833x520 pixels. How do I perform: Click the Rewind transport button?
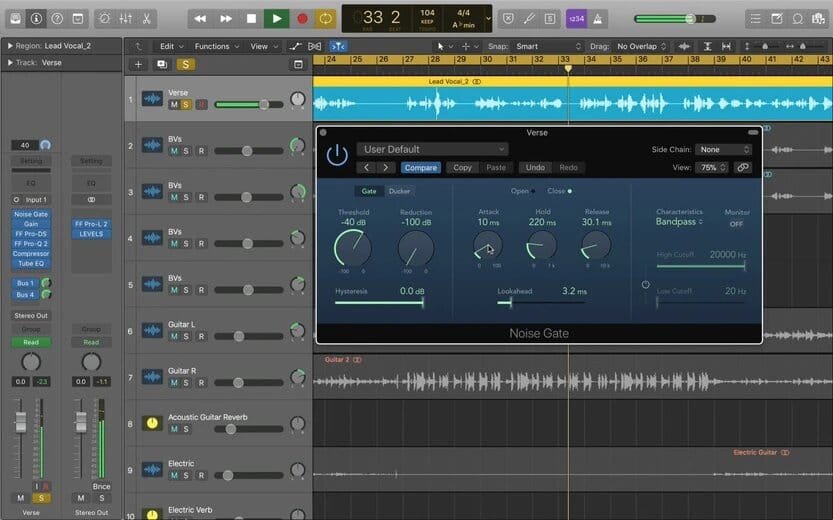click(200, 19)
